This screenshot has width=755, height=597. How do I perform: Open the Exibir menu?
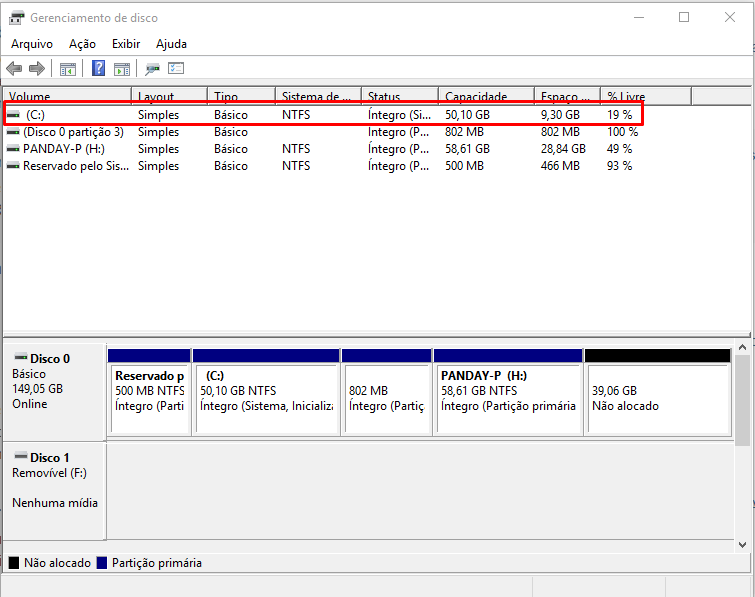[x=126, y=44]
